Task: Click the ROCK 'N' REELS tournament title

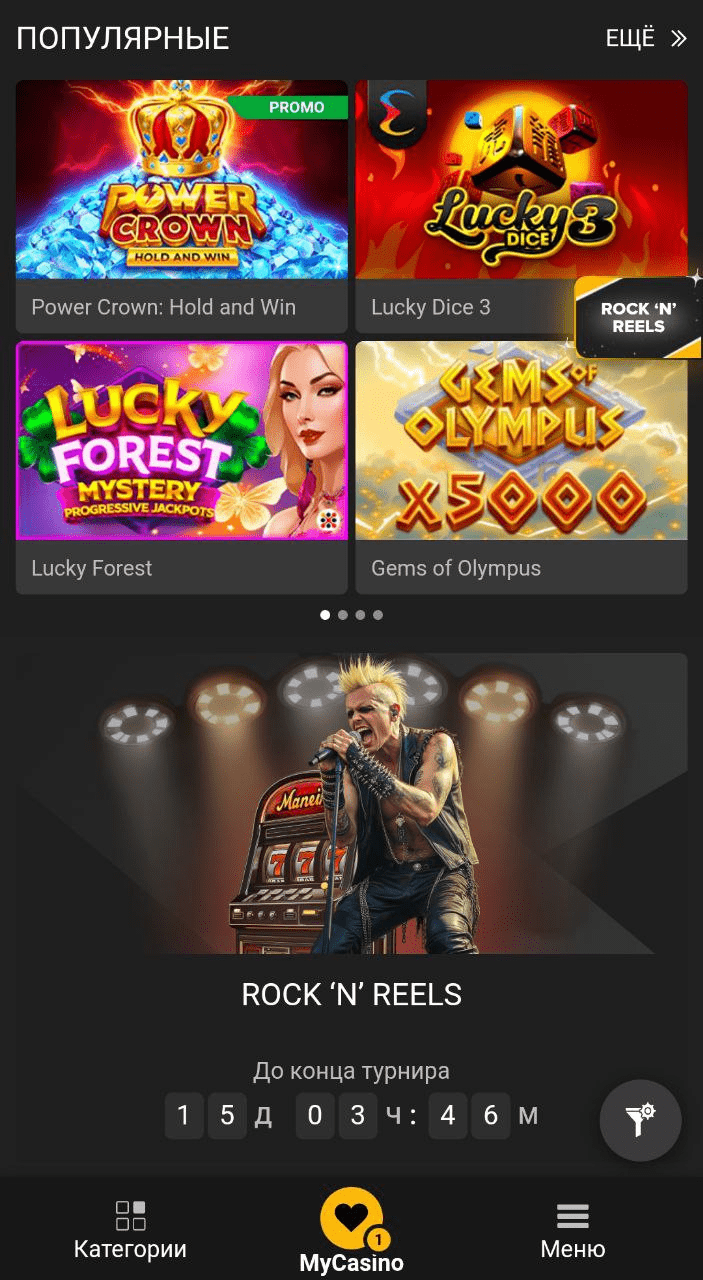Action: click(x=352, y=995)
